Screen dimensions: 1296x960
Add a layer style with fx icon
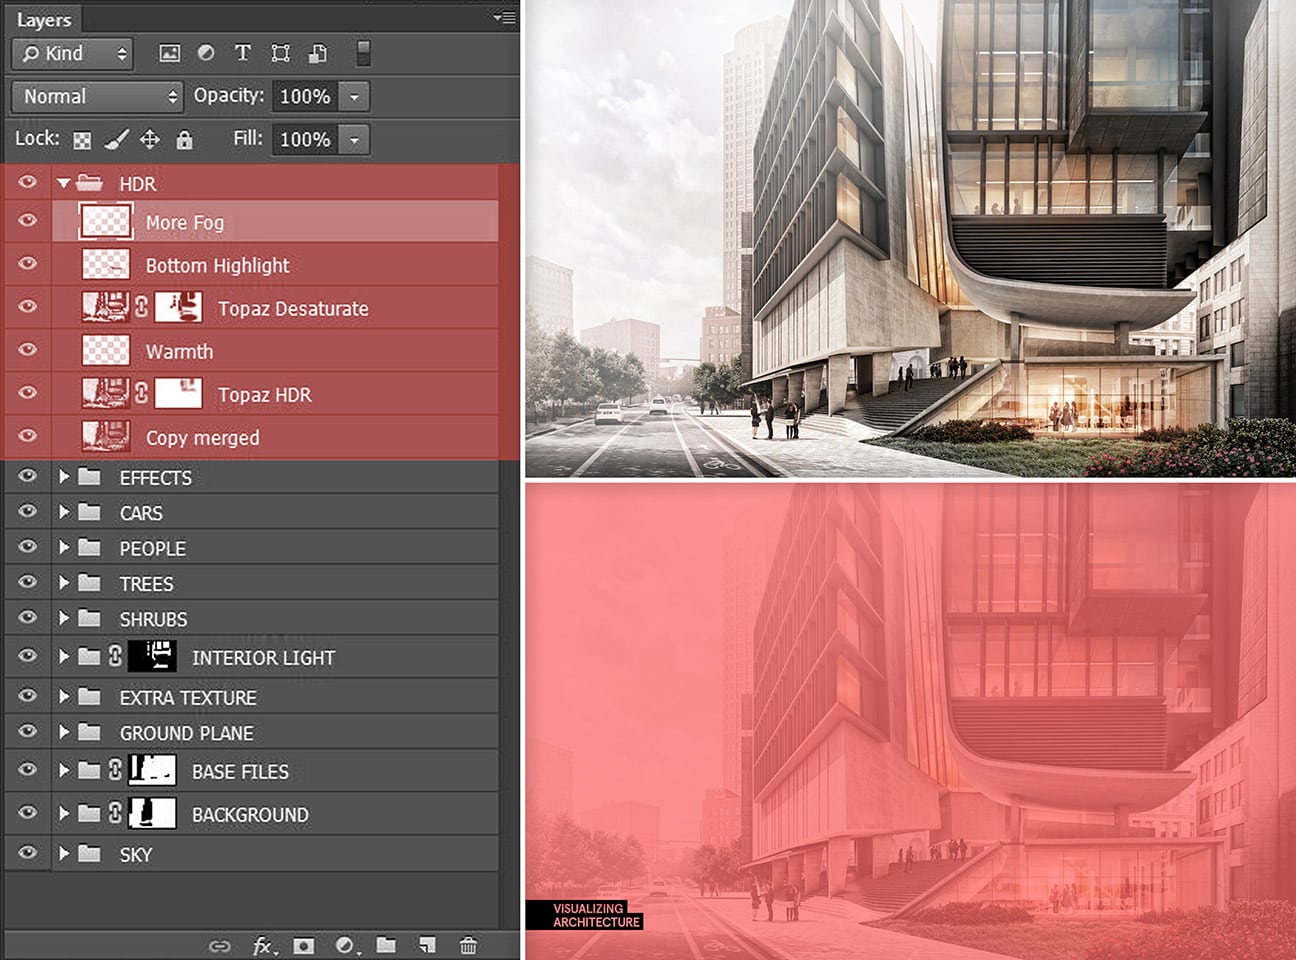click(x=263, y=945)
